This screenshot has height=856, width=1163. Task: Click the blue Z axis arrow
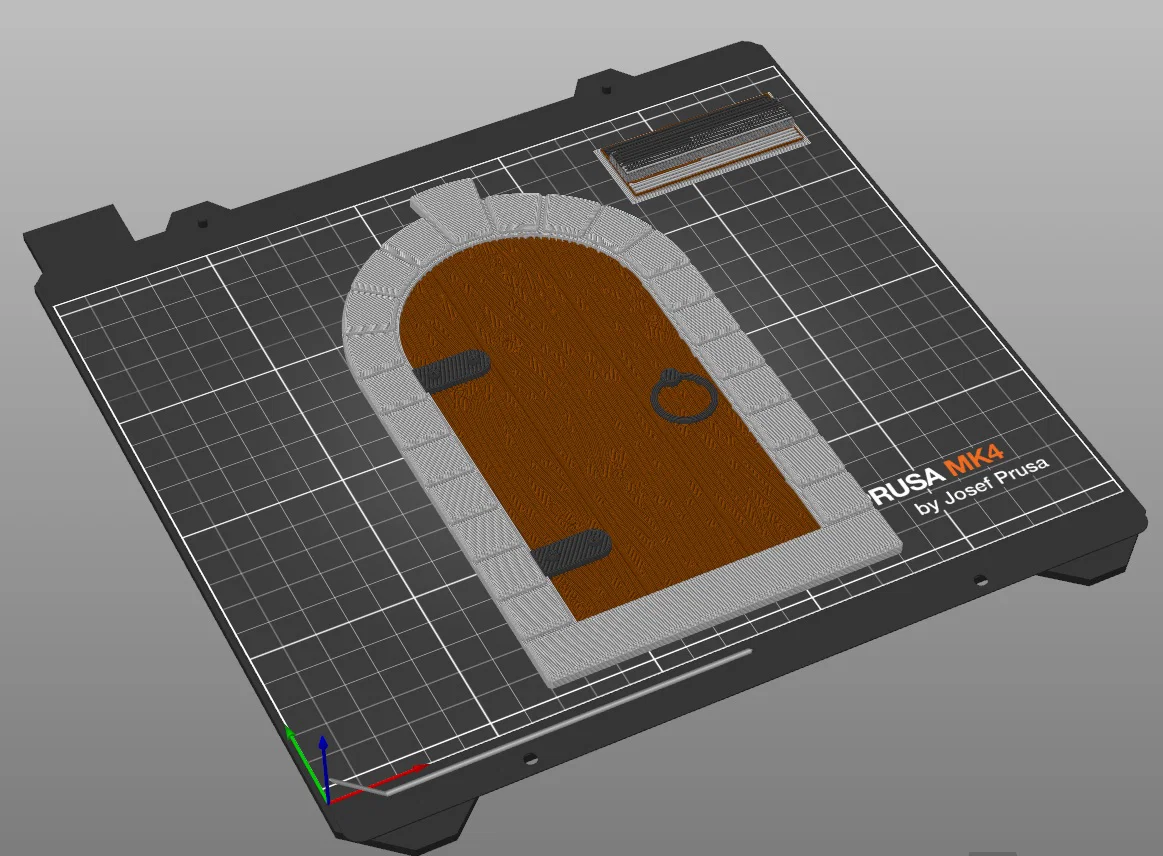[x=323, y=768]
